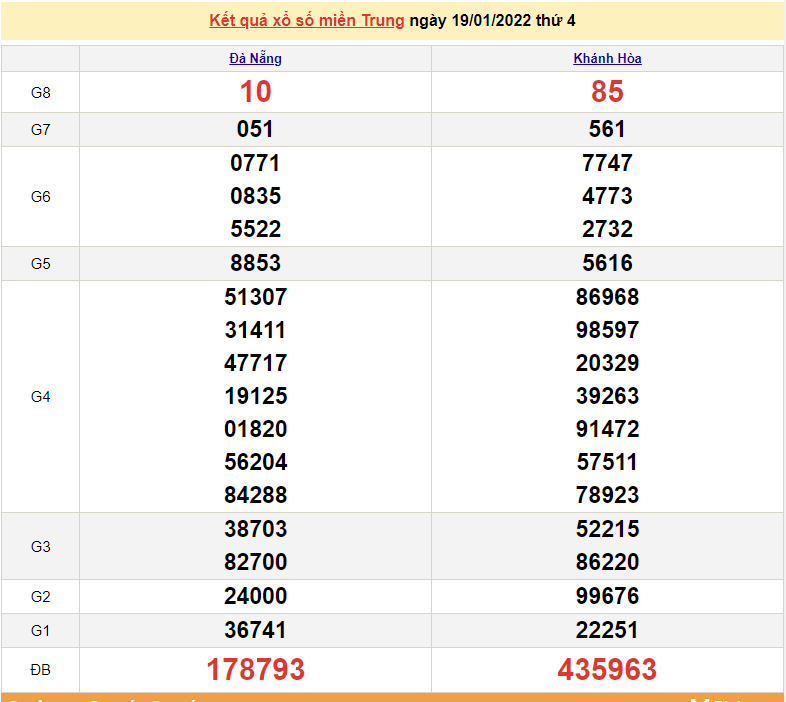Select G4 number 98597

[607, 330]
